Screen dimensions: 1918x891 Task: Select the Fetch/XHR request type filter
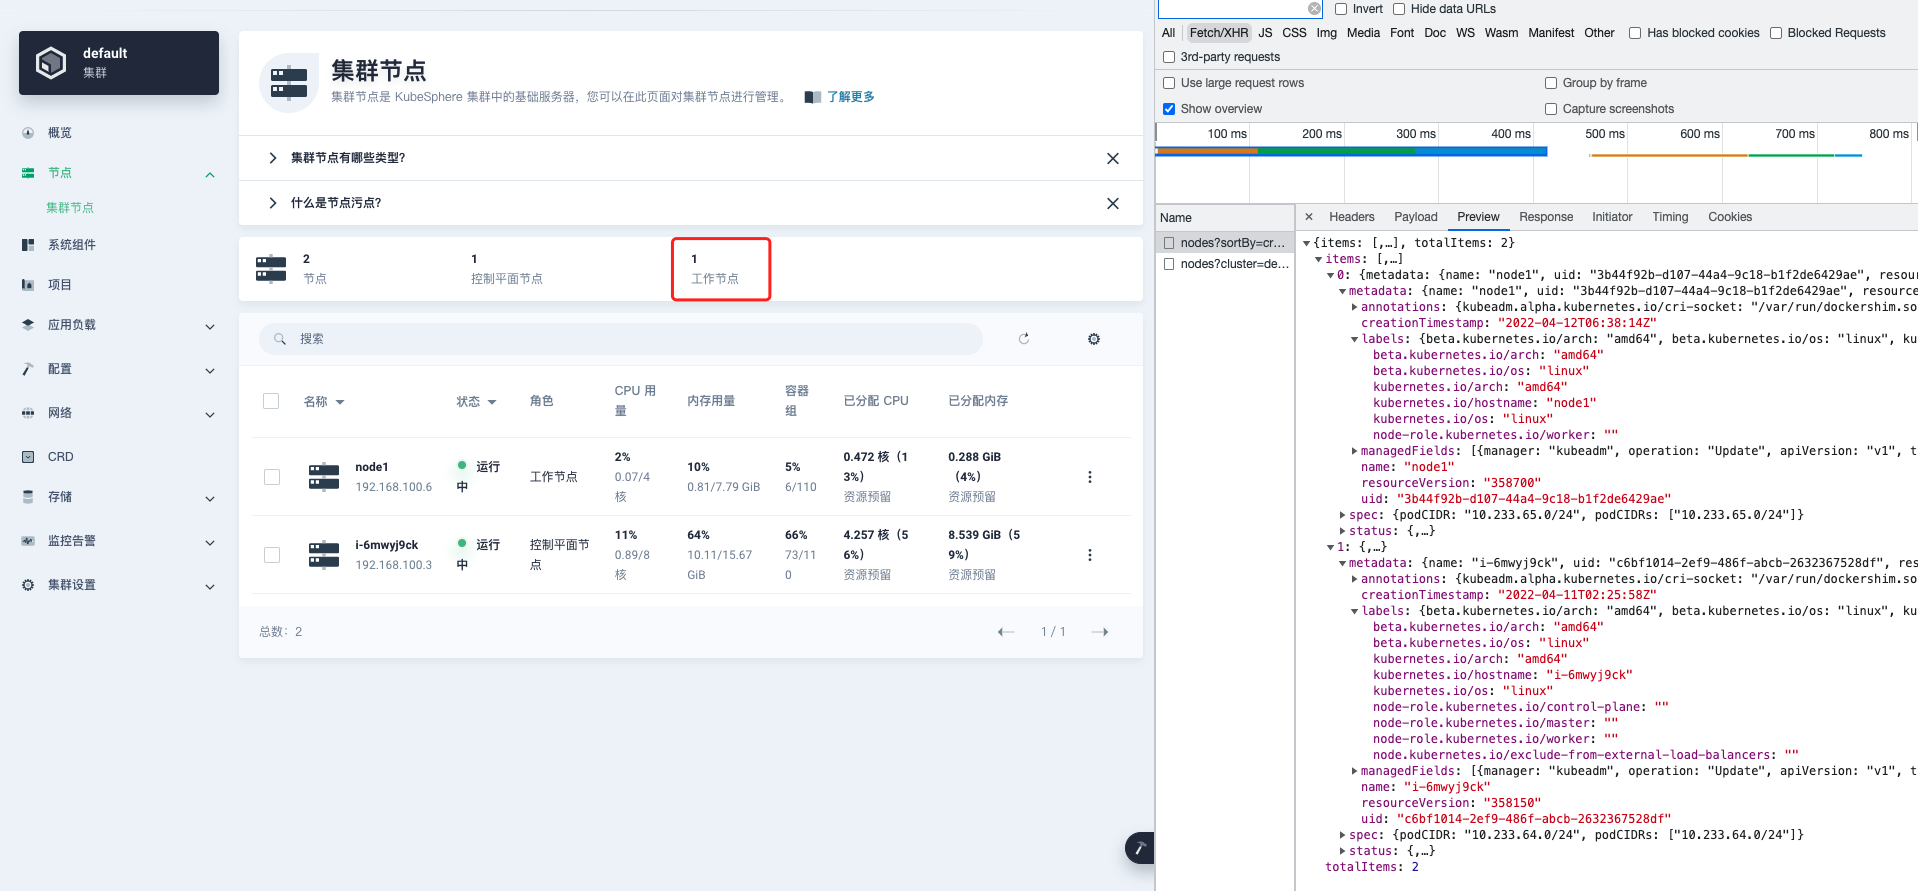point(1218,33)
